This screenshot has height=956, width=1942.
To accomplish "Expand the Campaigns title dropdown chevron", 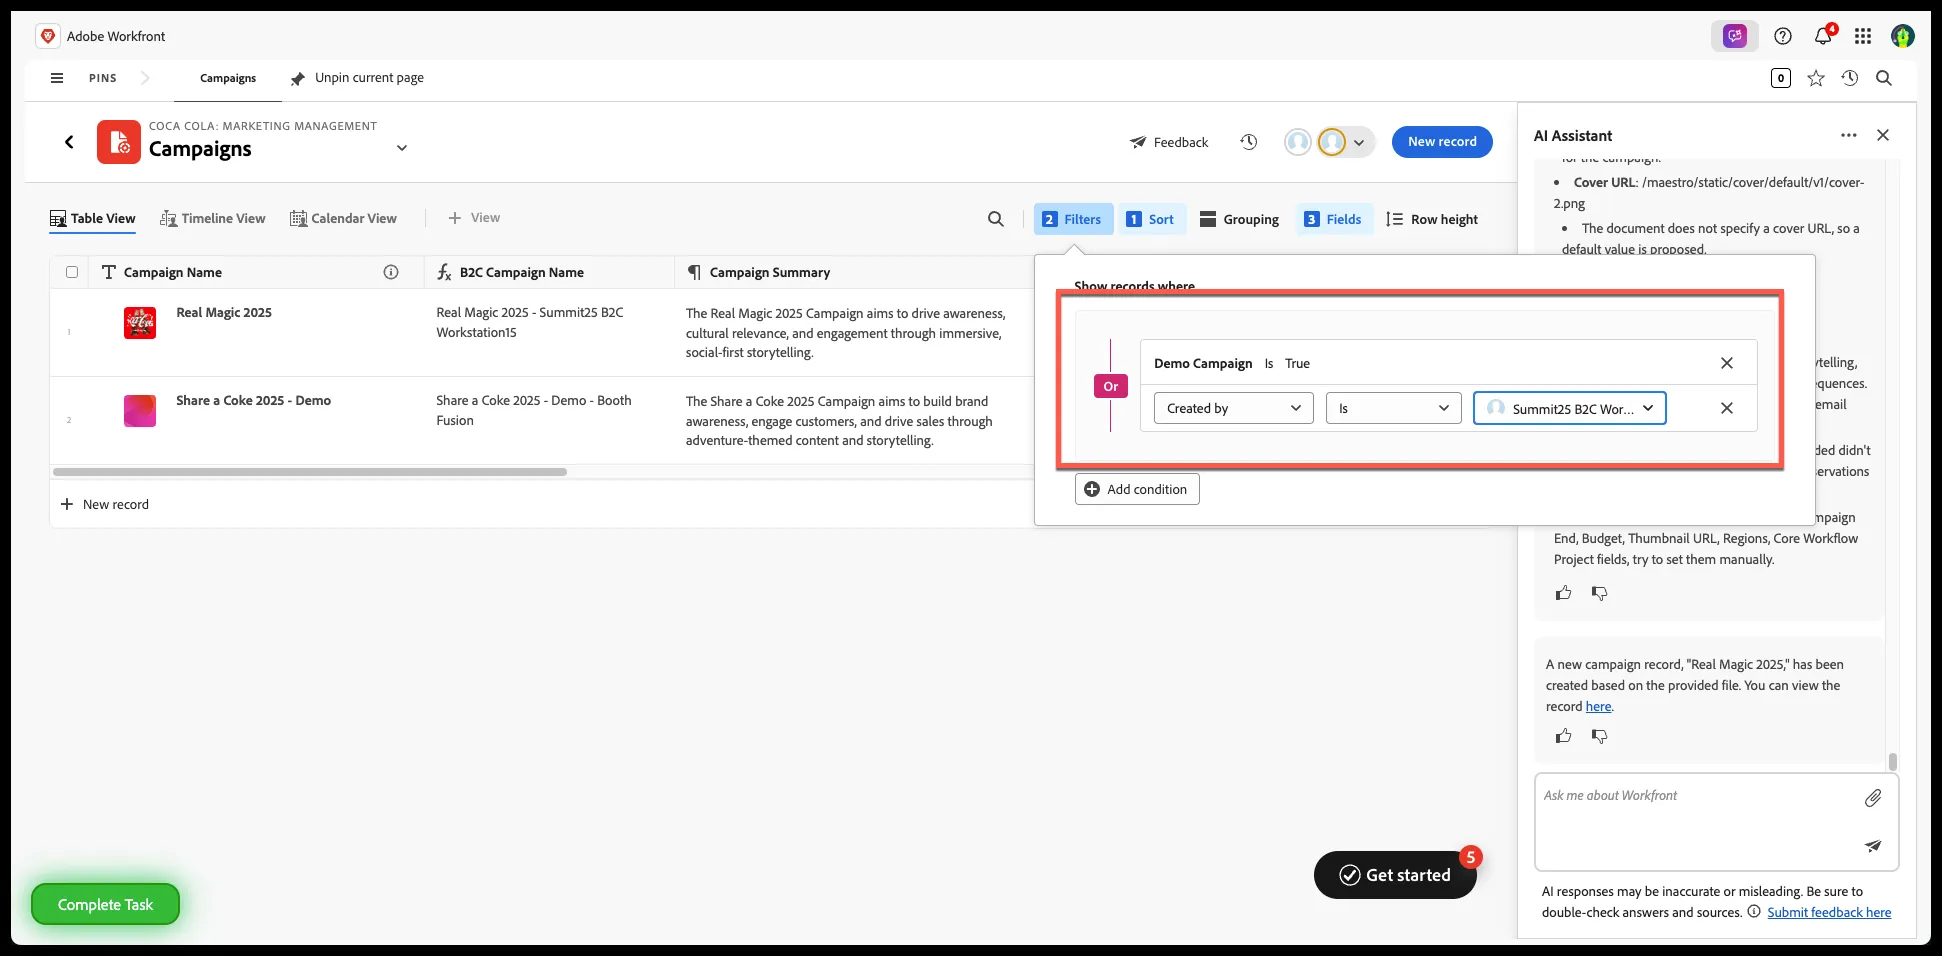I will [x=402, y=148].
